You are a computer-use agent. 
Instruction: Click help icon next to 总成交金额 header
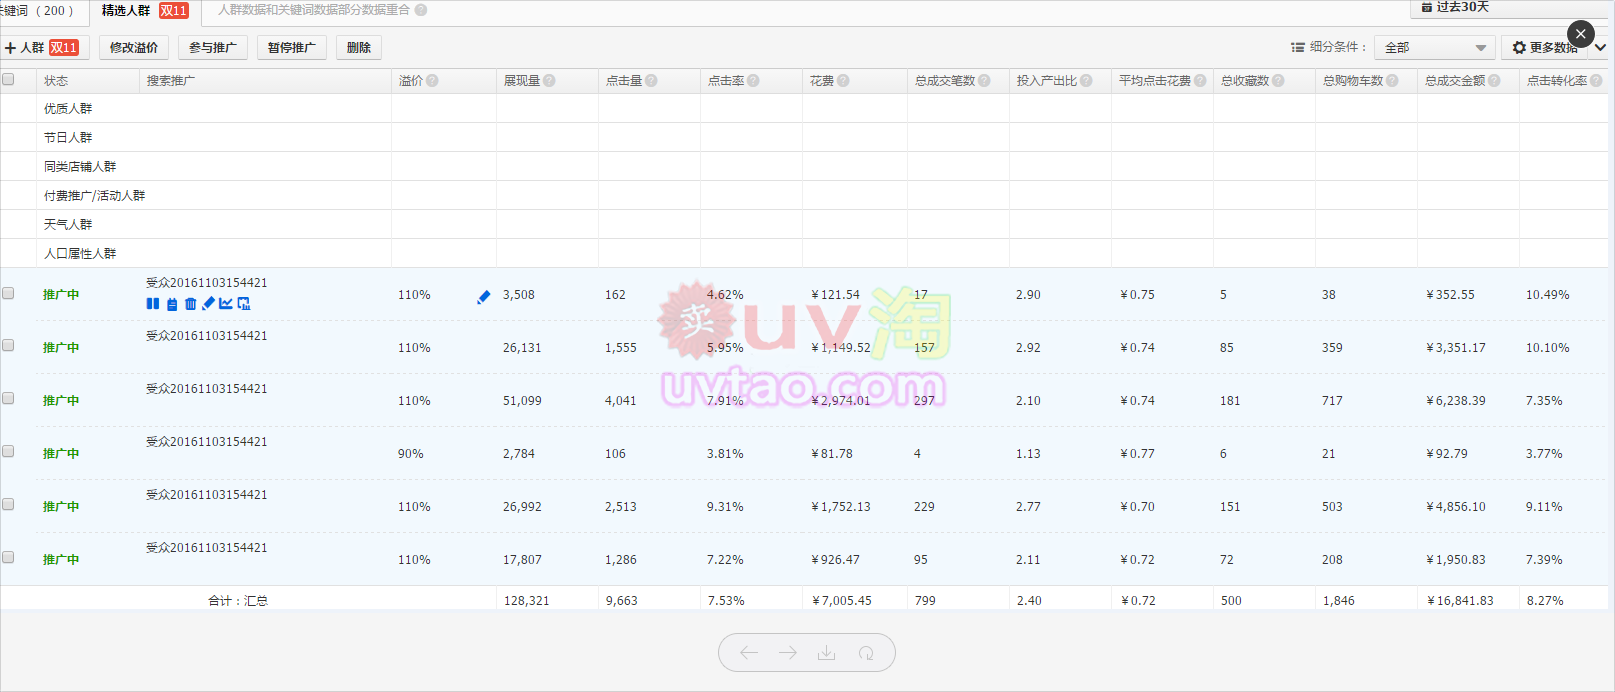[x=1494, y=81]
